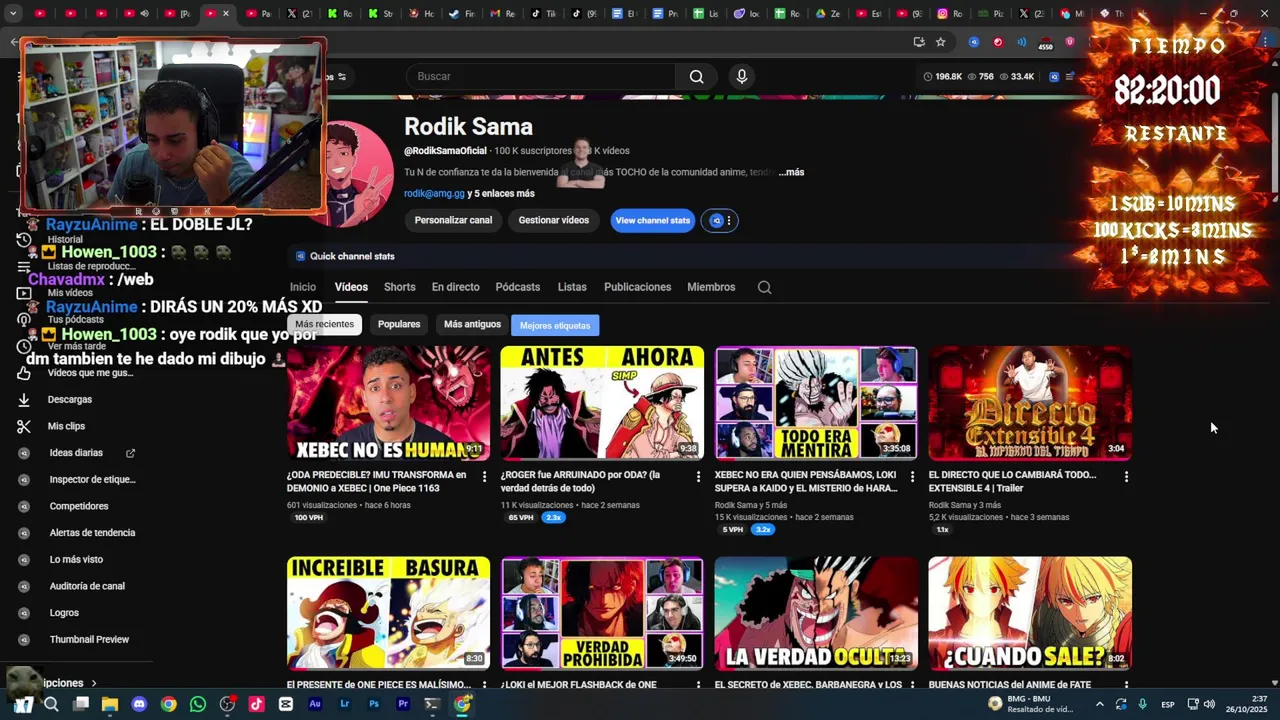The image size is (1280, 720).
Task: Click the install app icon in address bar
Action: [919, 42]
